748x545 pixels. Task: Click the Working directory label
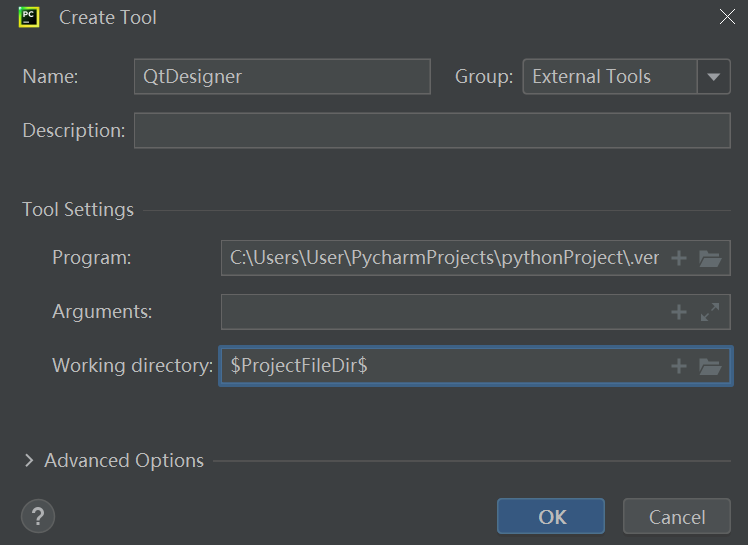[132, 366]
